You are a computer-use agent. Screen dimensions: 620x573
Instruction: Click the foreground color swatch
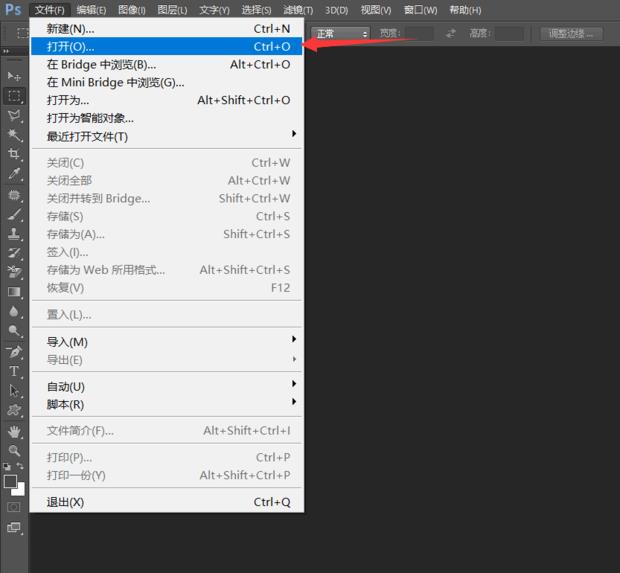(x=10, y=482)
